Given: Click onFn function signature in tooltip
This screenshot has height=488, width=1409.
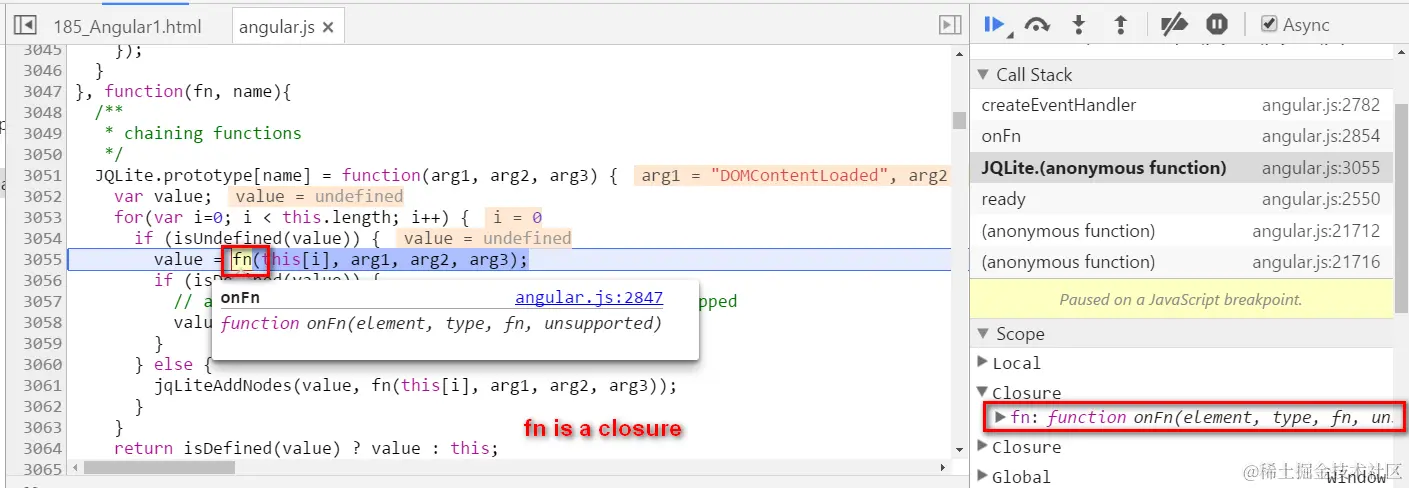Looking at the screenshot, I should click(441, 323).
